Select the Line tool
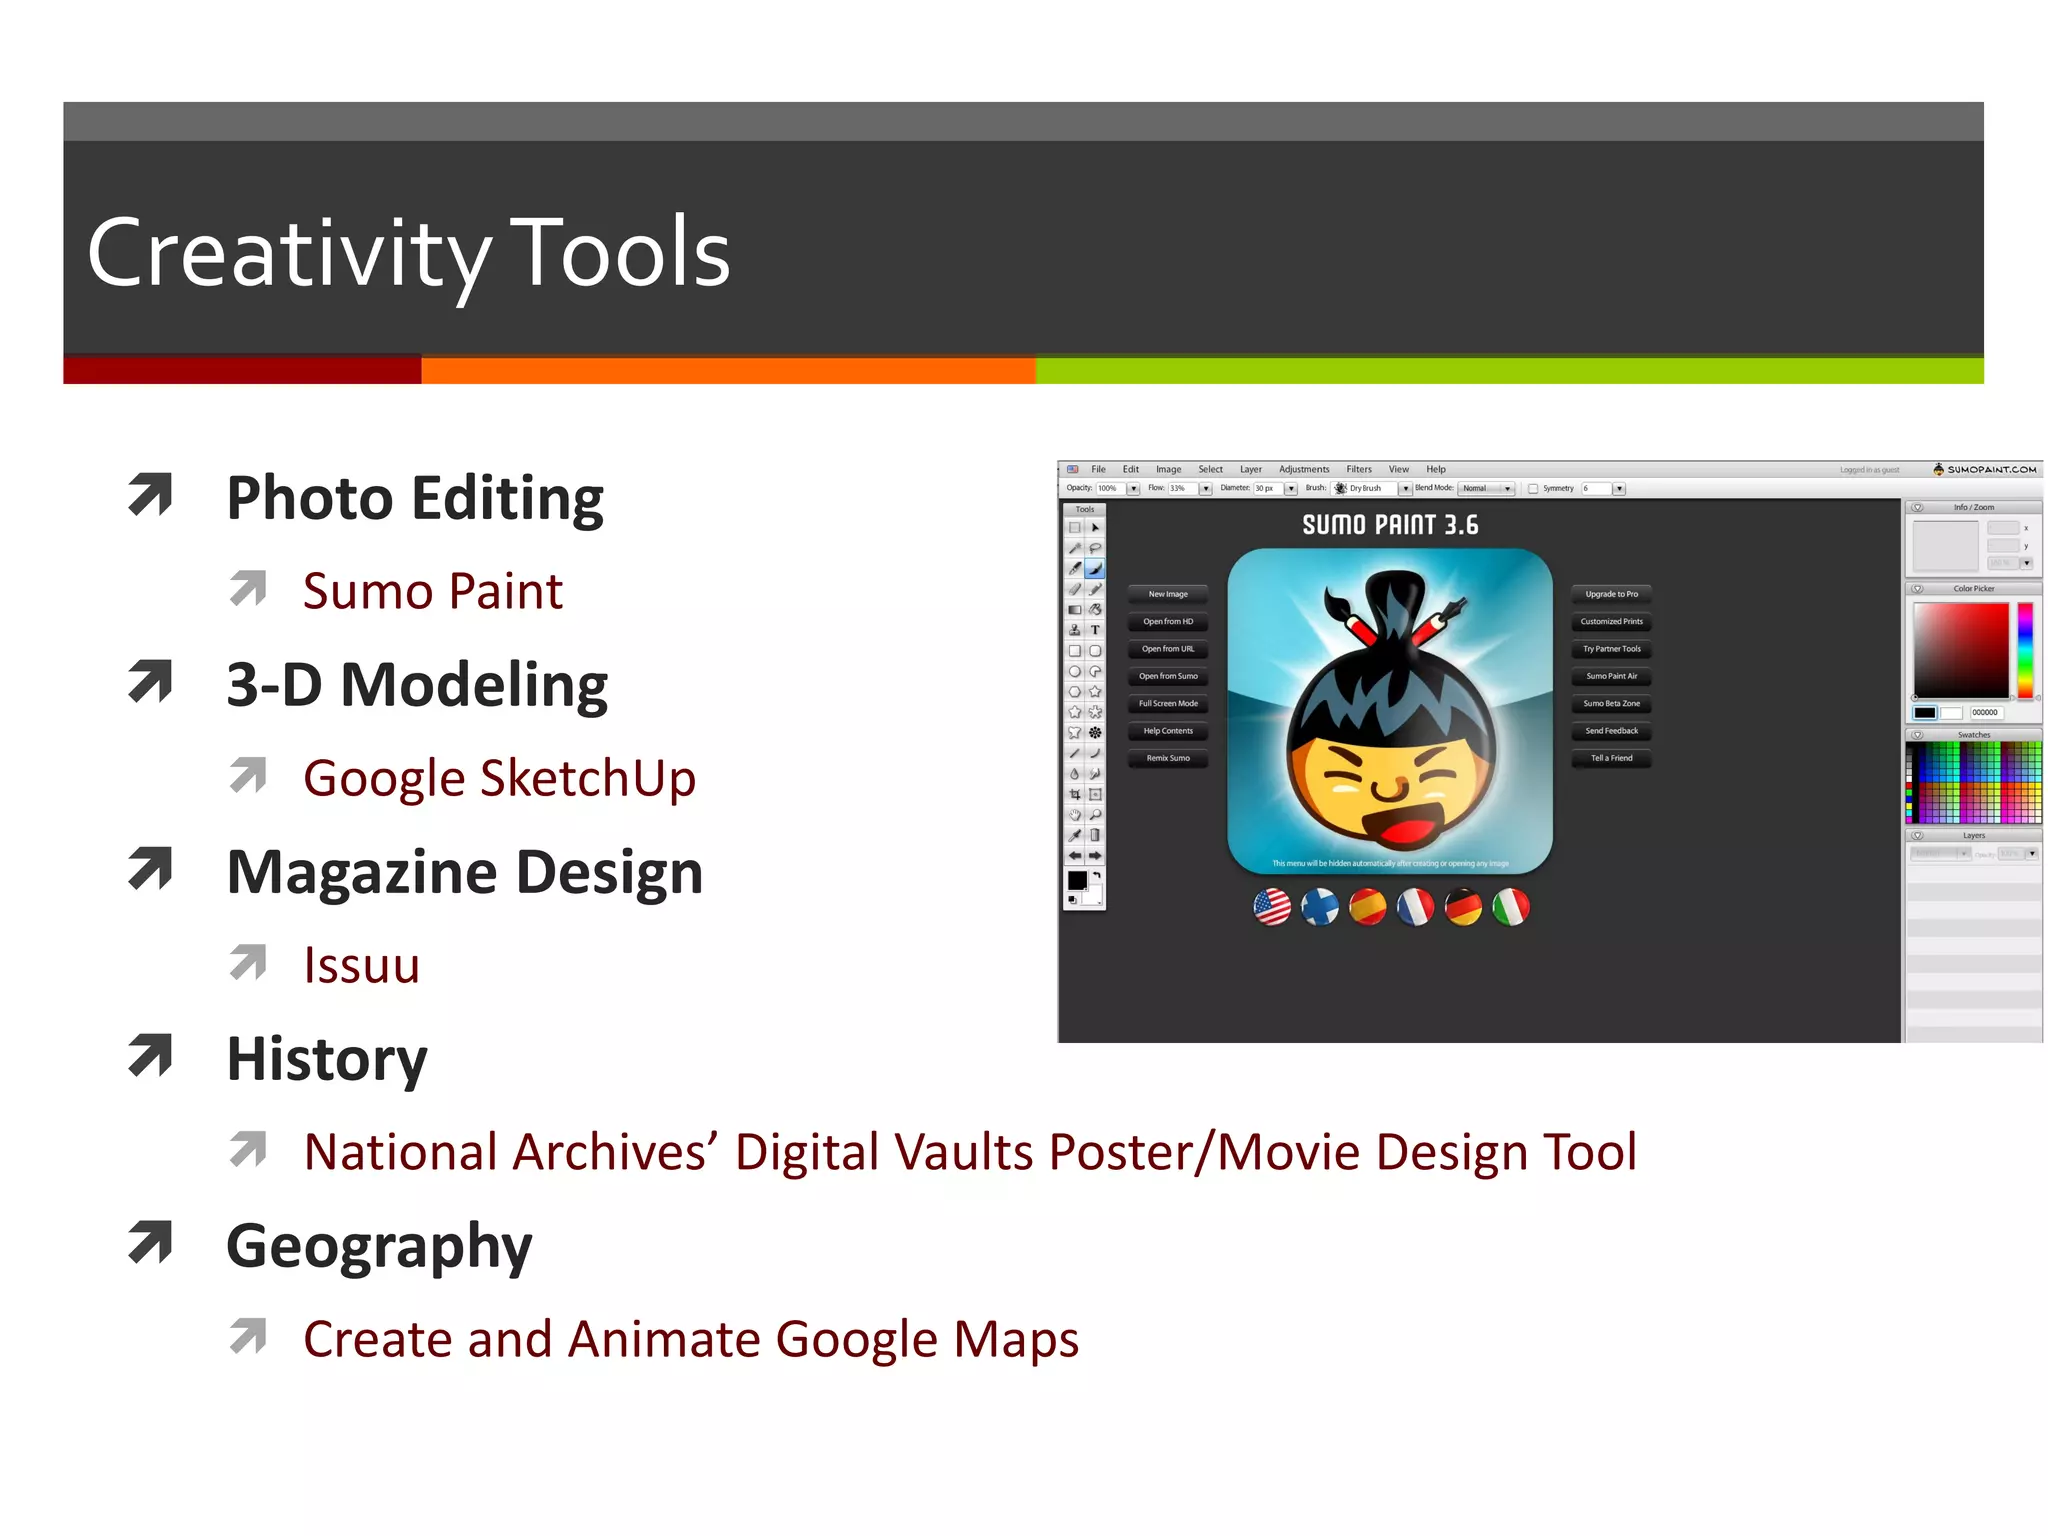 point(1075,753)
